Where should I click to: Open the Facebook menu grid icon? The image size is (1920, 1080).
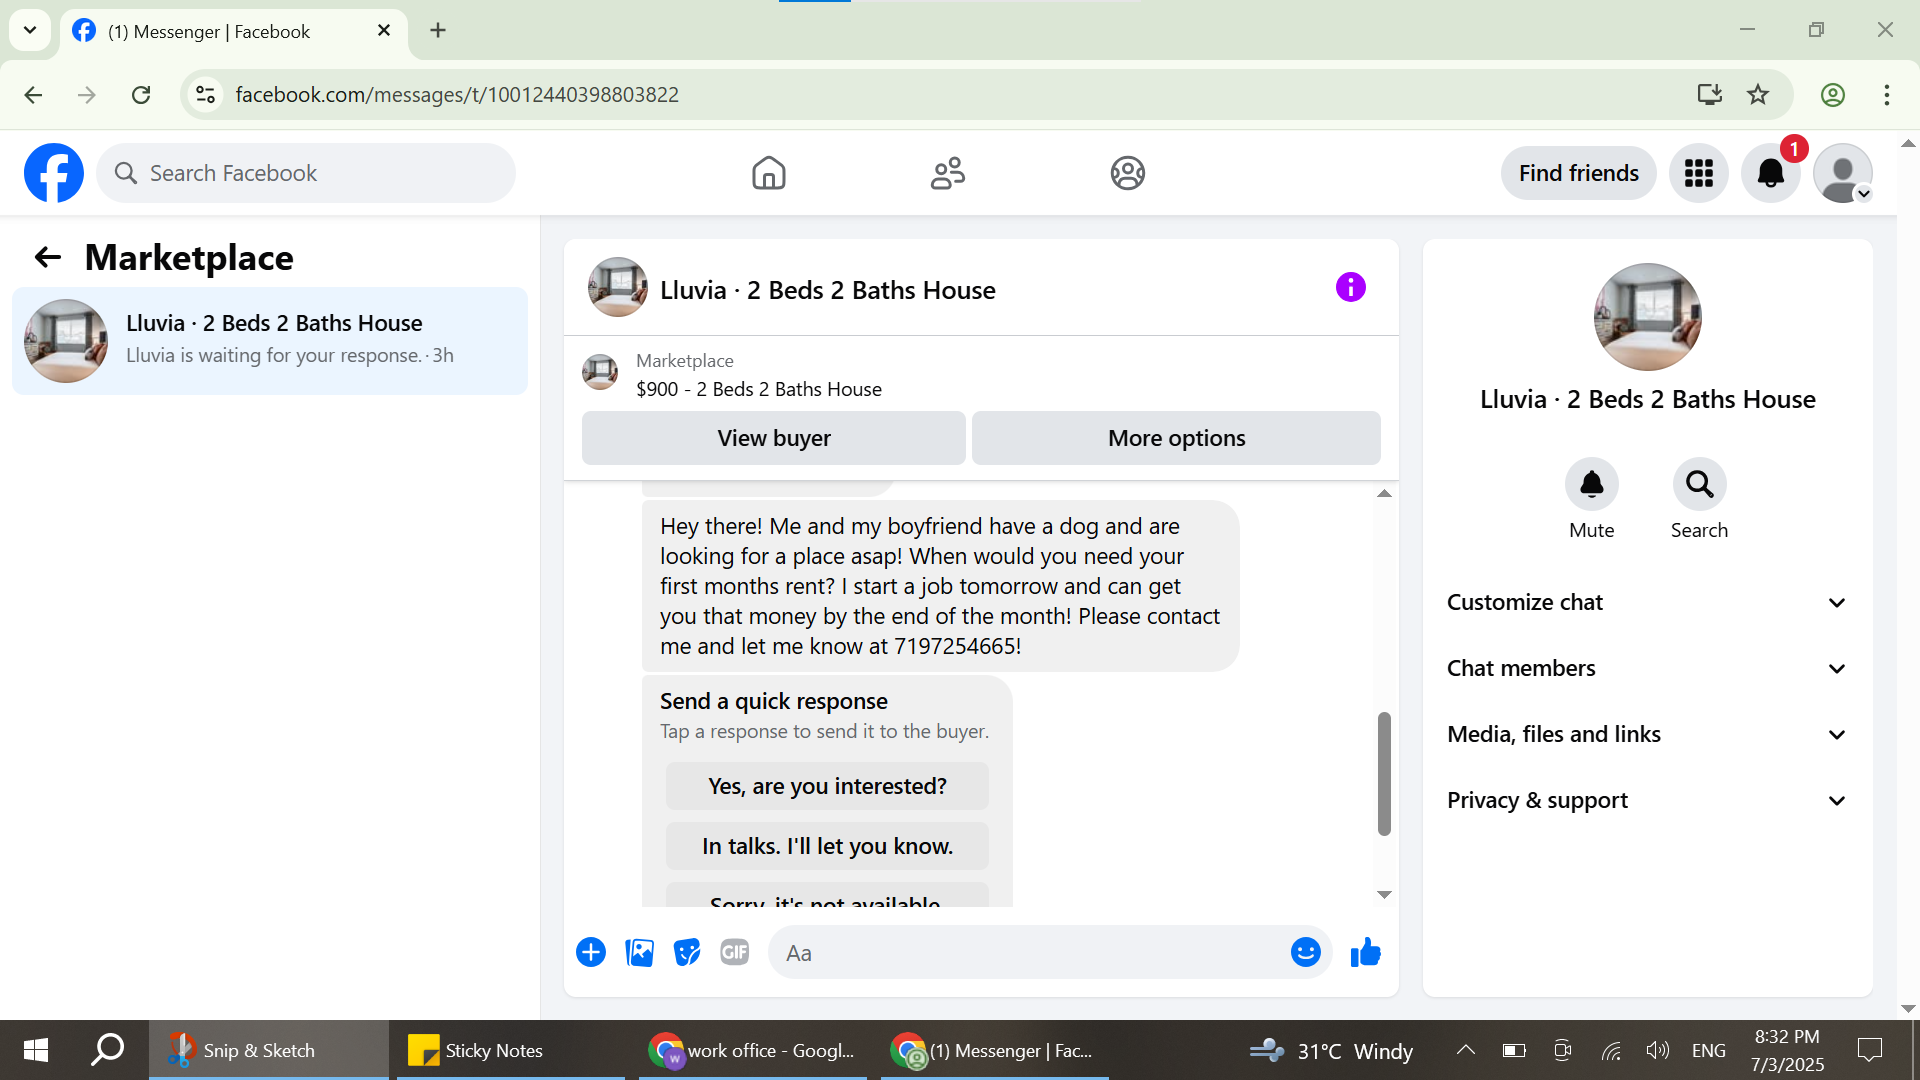pos(1698,173)
